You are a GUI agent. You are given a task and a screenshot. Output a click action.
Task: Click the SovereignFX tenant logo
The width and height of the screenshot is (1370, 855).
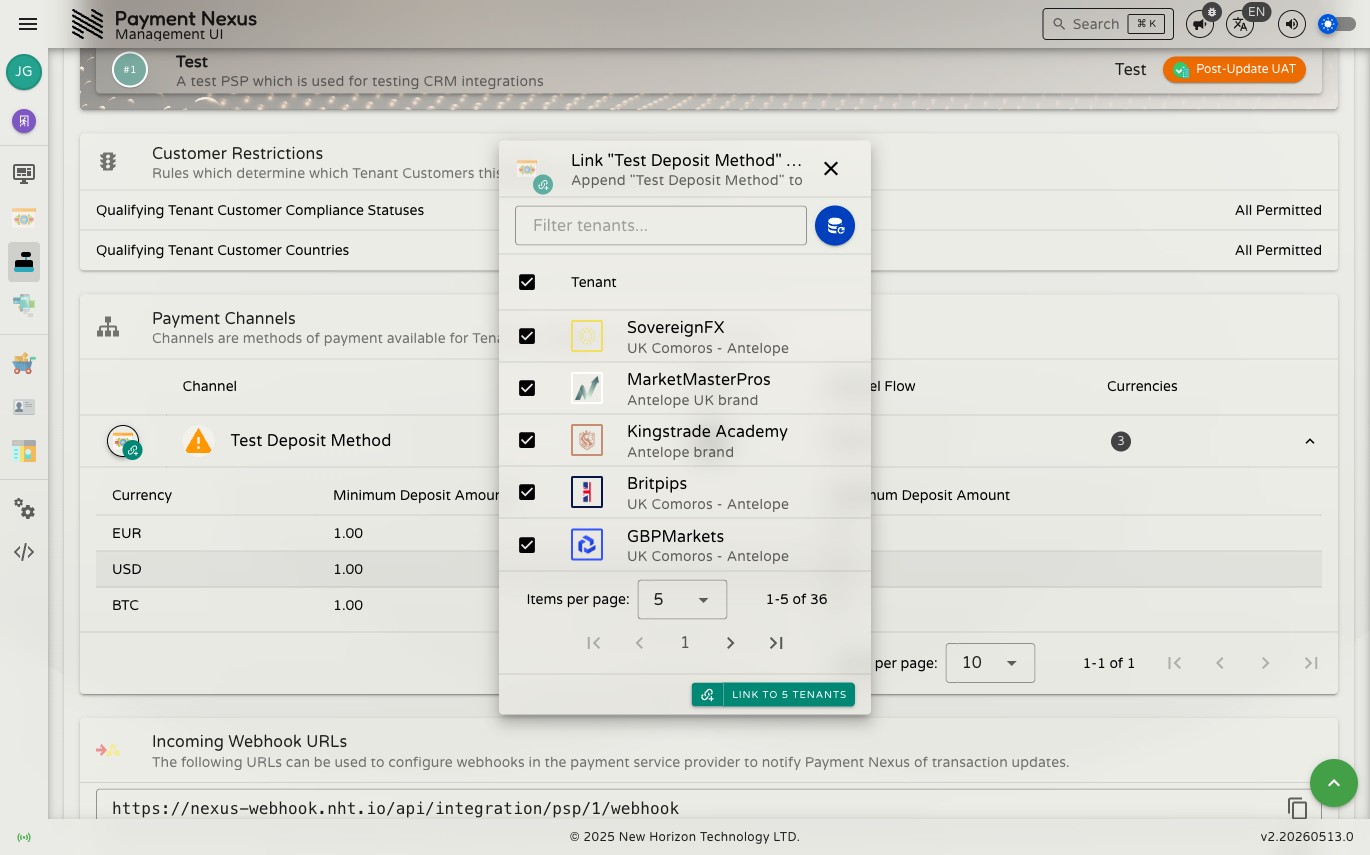point(587,336)
